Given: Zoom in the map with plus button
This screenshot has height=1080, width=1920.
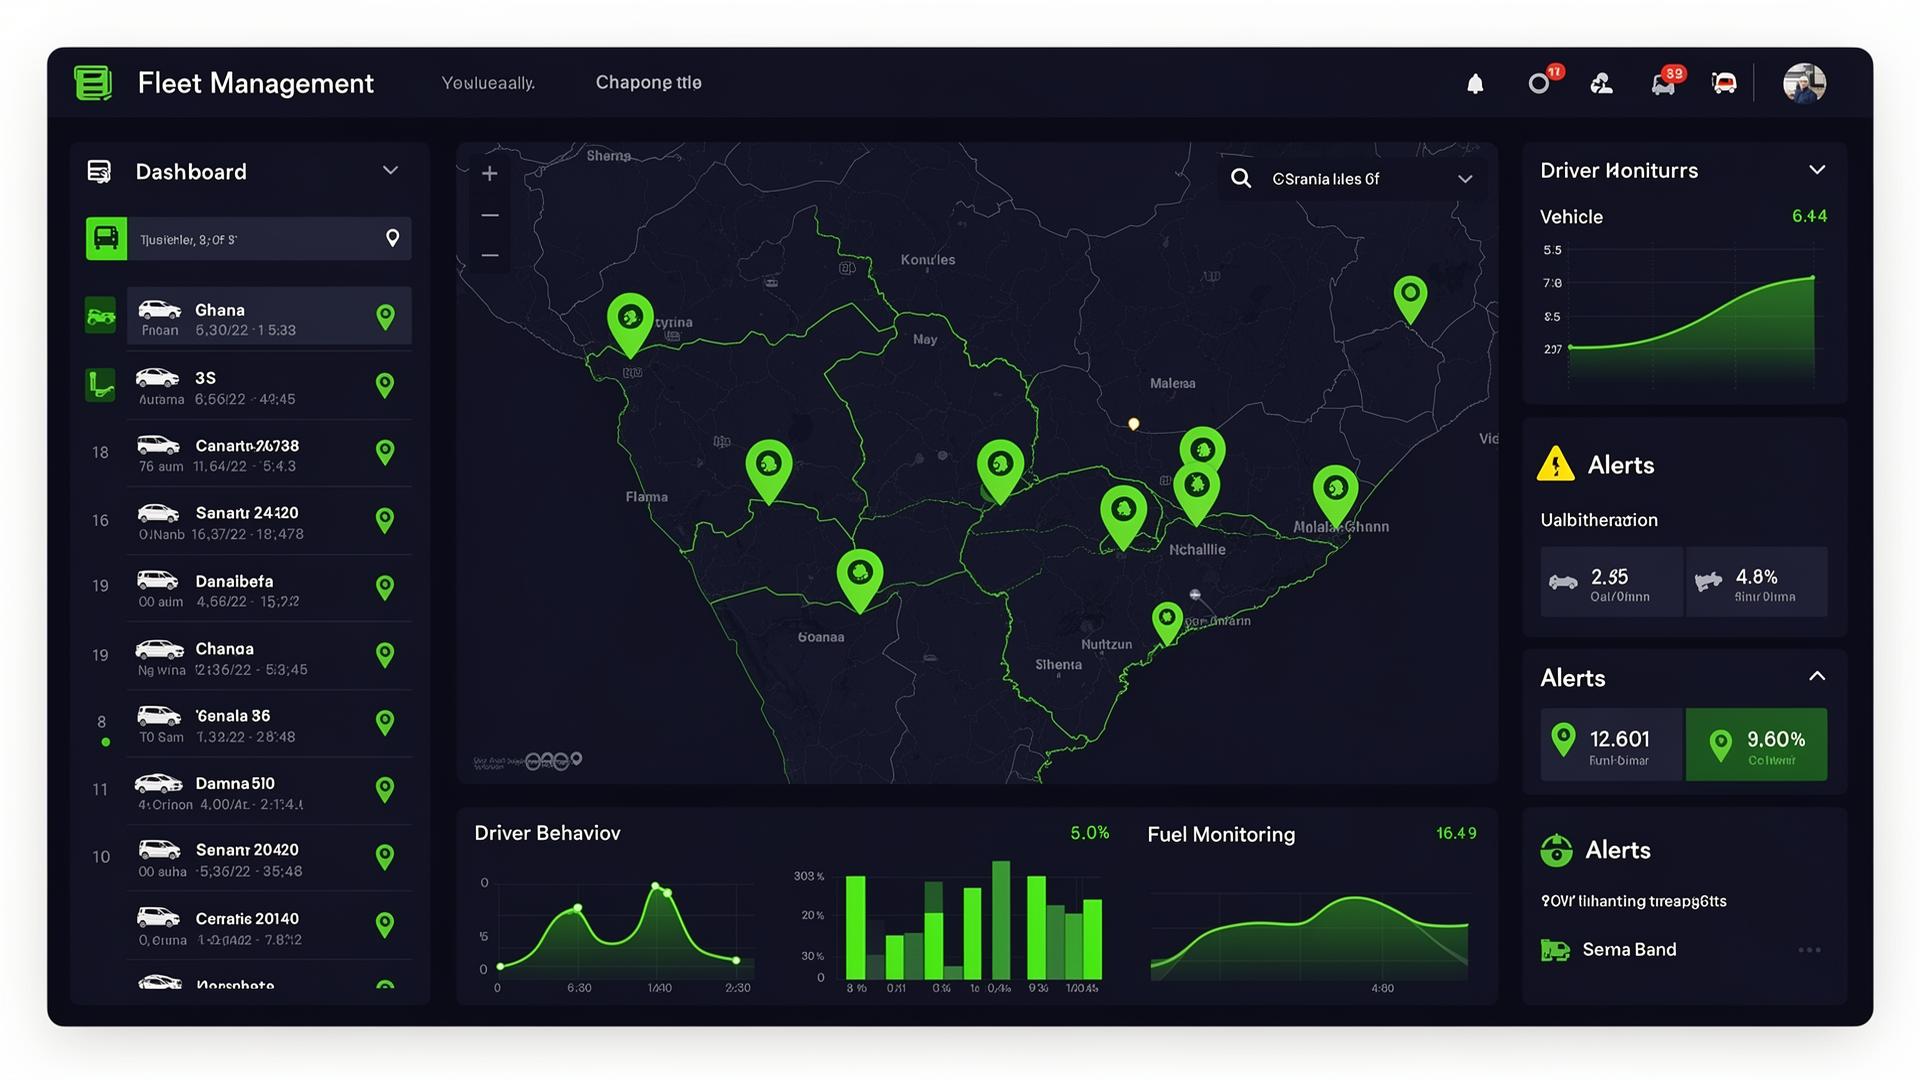Looking at the screenshot, I should 490,174.
